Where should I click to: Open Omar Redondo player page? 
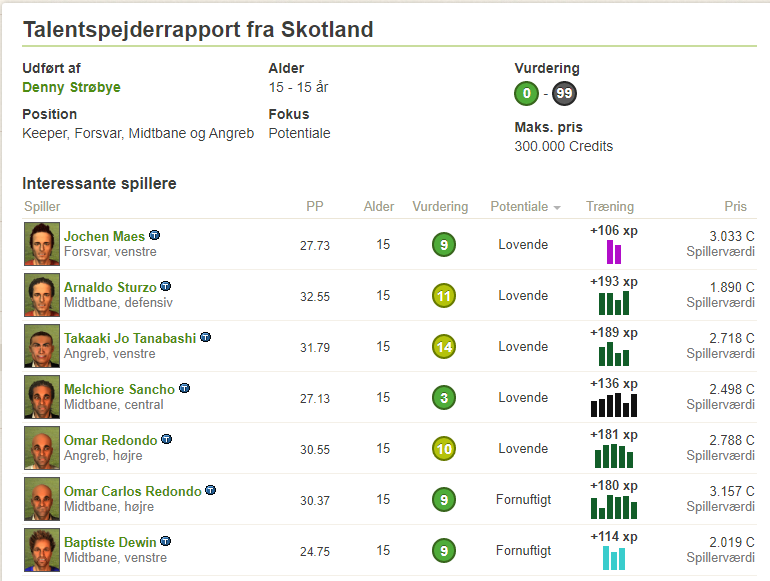(110, 440)
